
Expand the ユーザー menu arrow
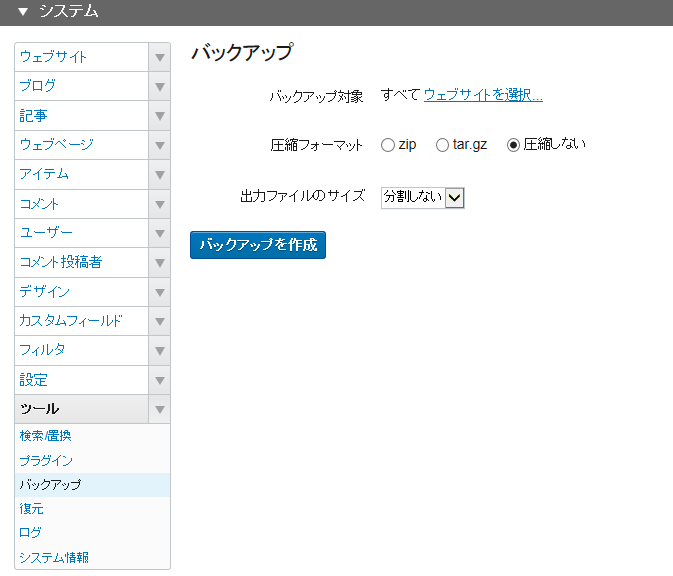pyautogui.click(x=160, y=233)
